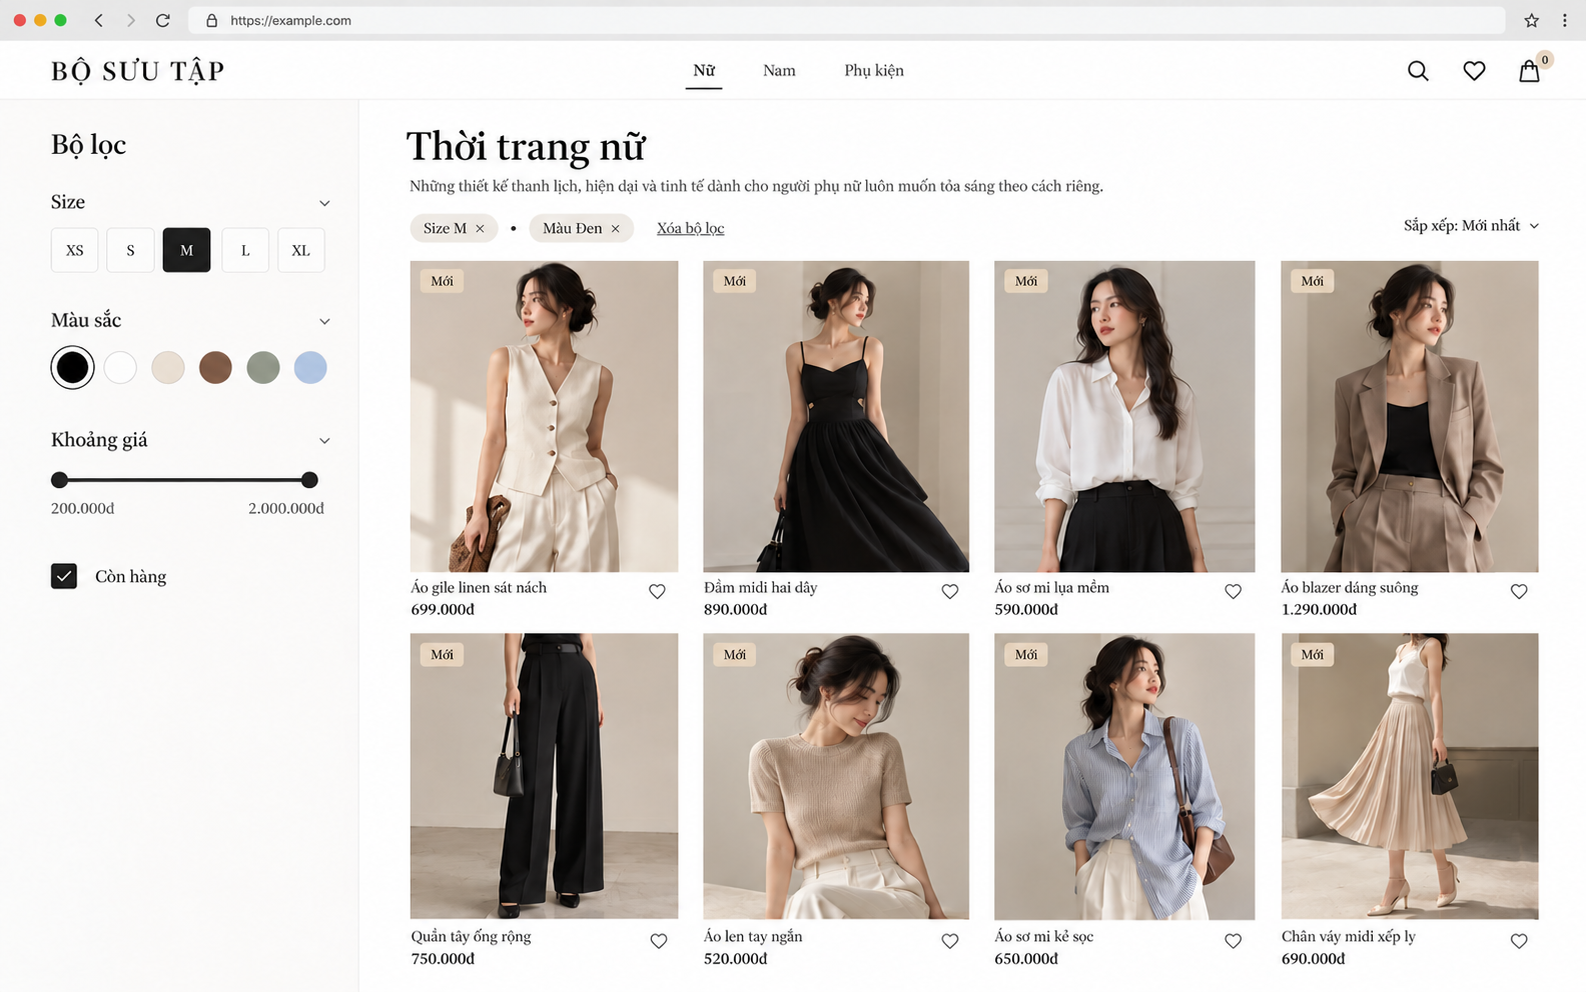Click the browser address bar
The image size is (1586, 992).
point(846,20)
